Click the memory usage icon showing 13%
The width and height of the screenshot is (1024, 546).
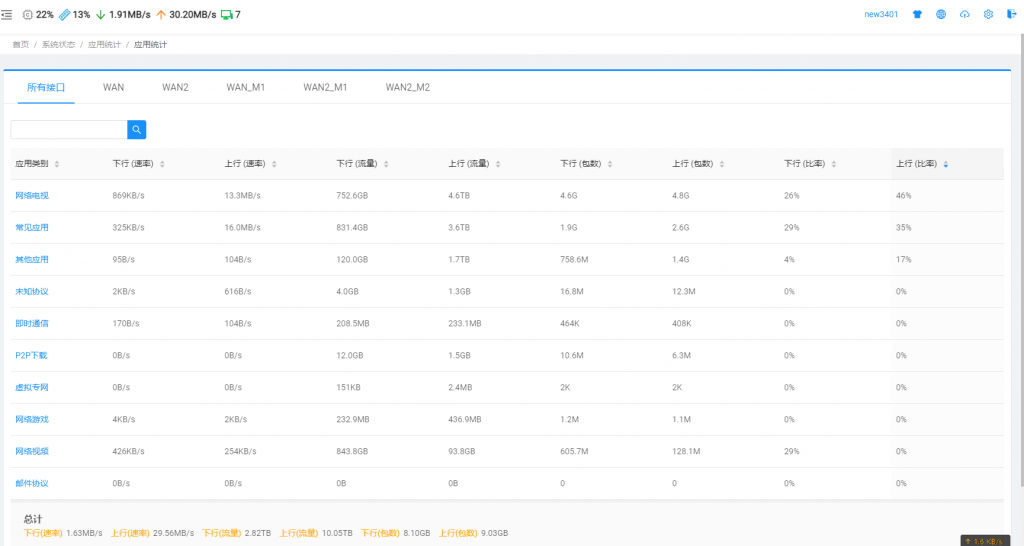click(65, 14)
